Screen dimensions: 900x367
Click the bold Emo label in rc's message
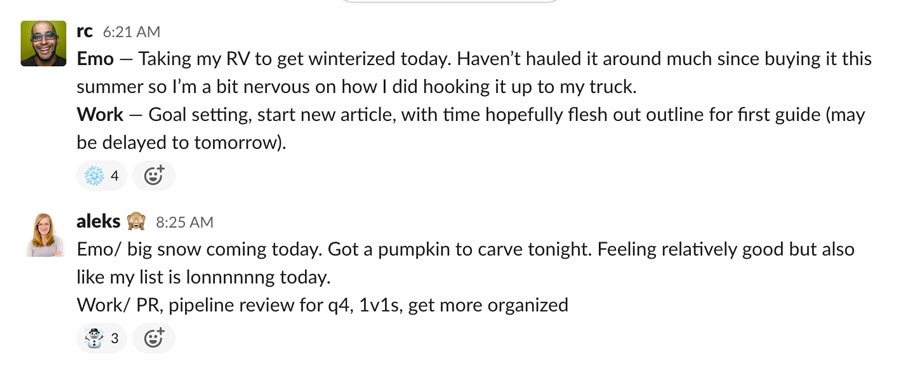pyautogui.click(x=95, y=59)
